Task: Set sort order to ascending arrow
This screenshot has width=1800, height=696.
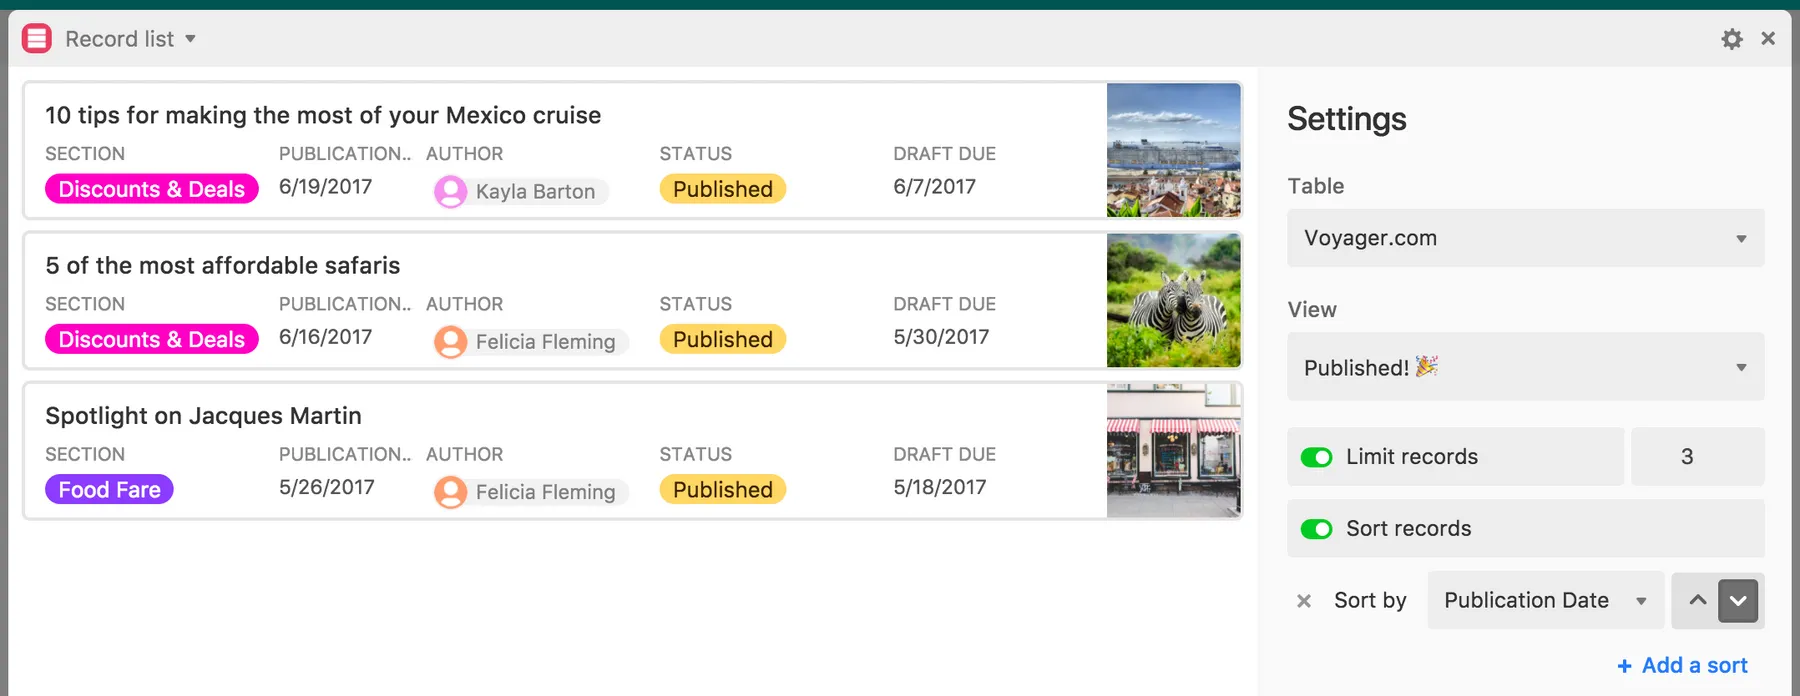Action: tap(1697, 601)
